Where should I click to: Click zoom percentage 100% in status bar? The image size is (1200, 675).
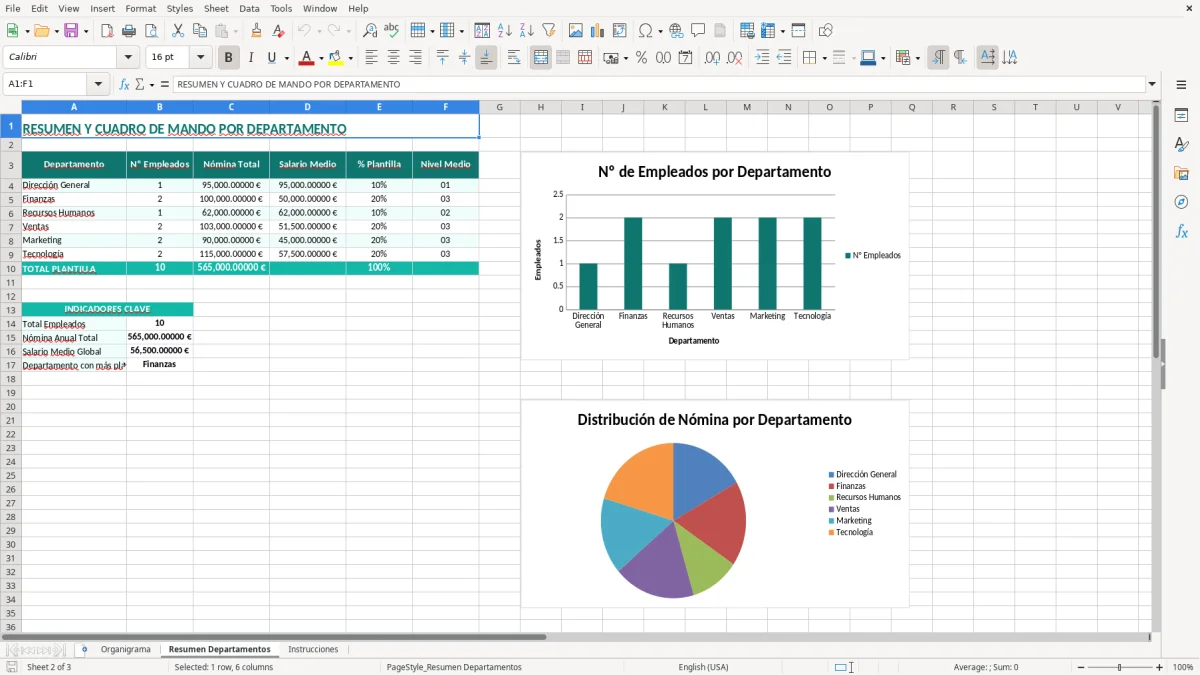pos(1183,667)
